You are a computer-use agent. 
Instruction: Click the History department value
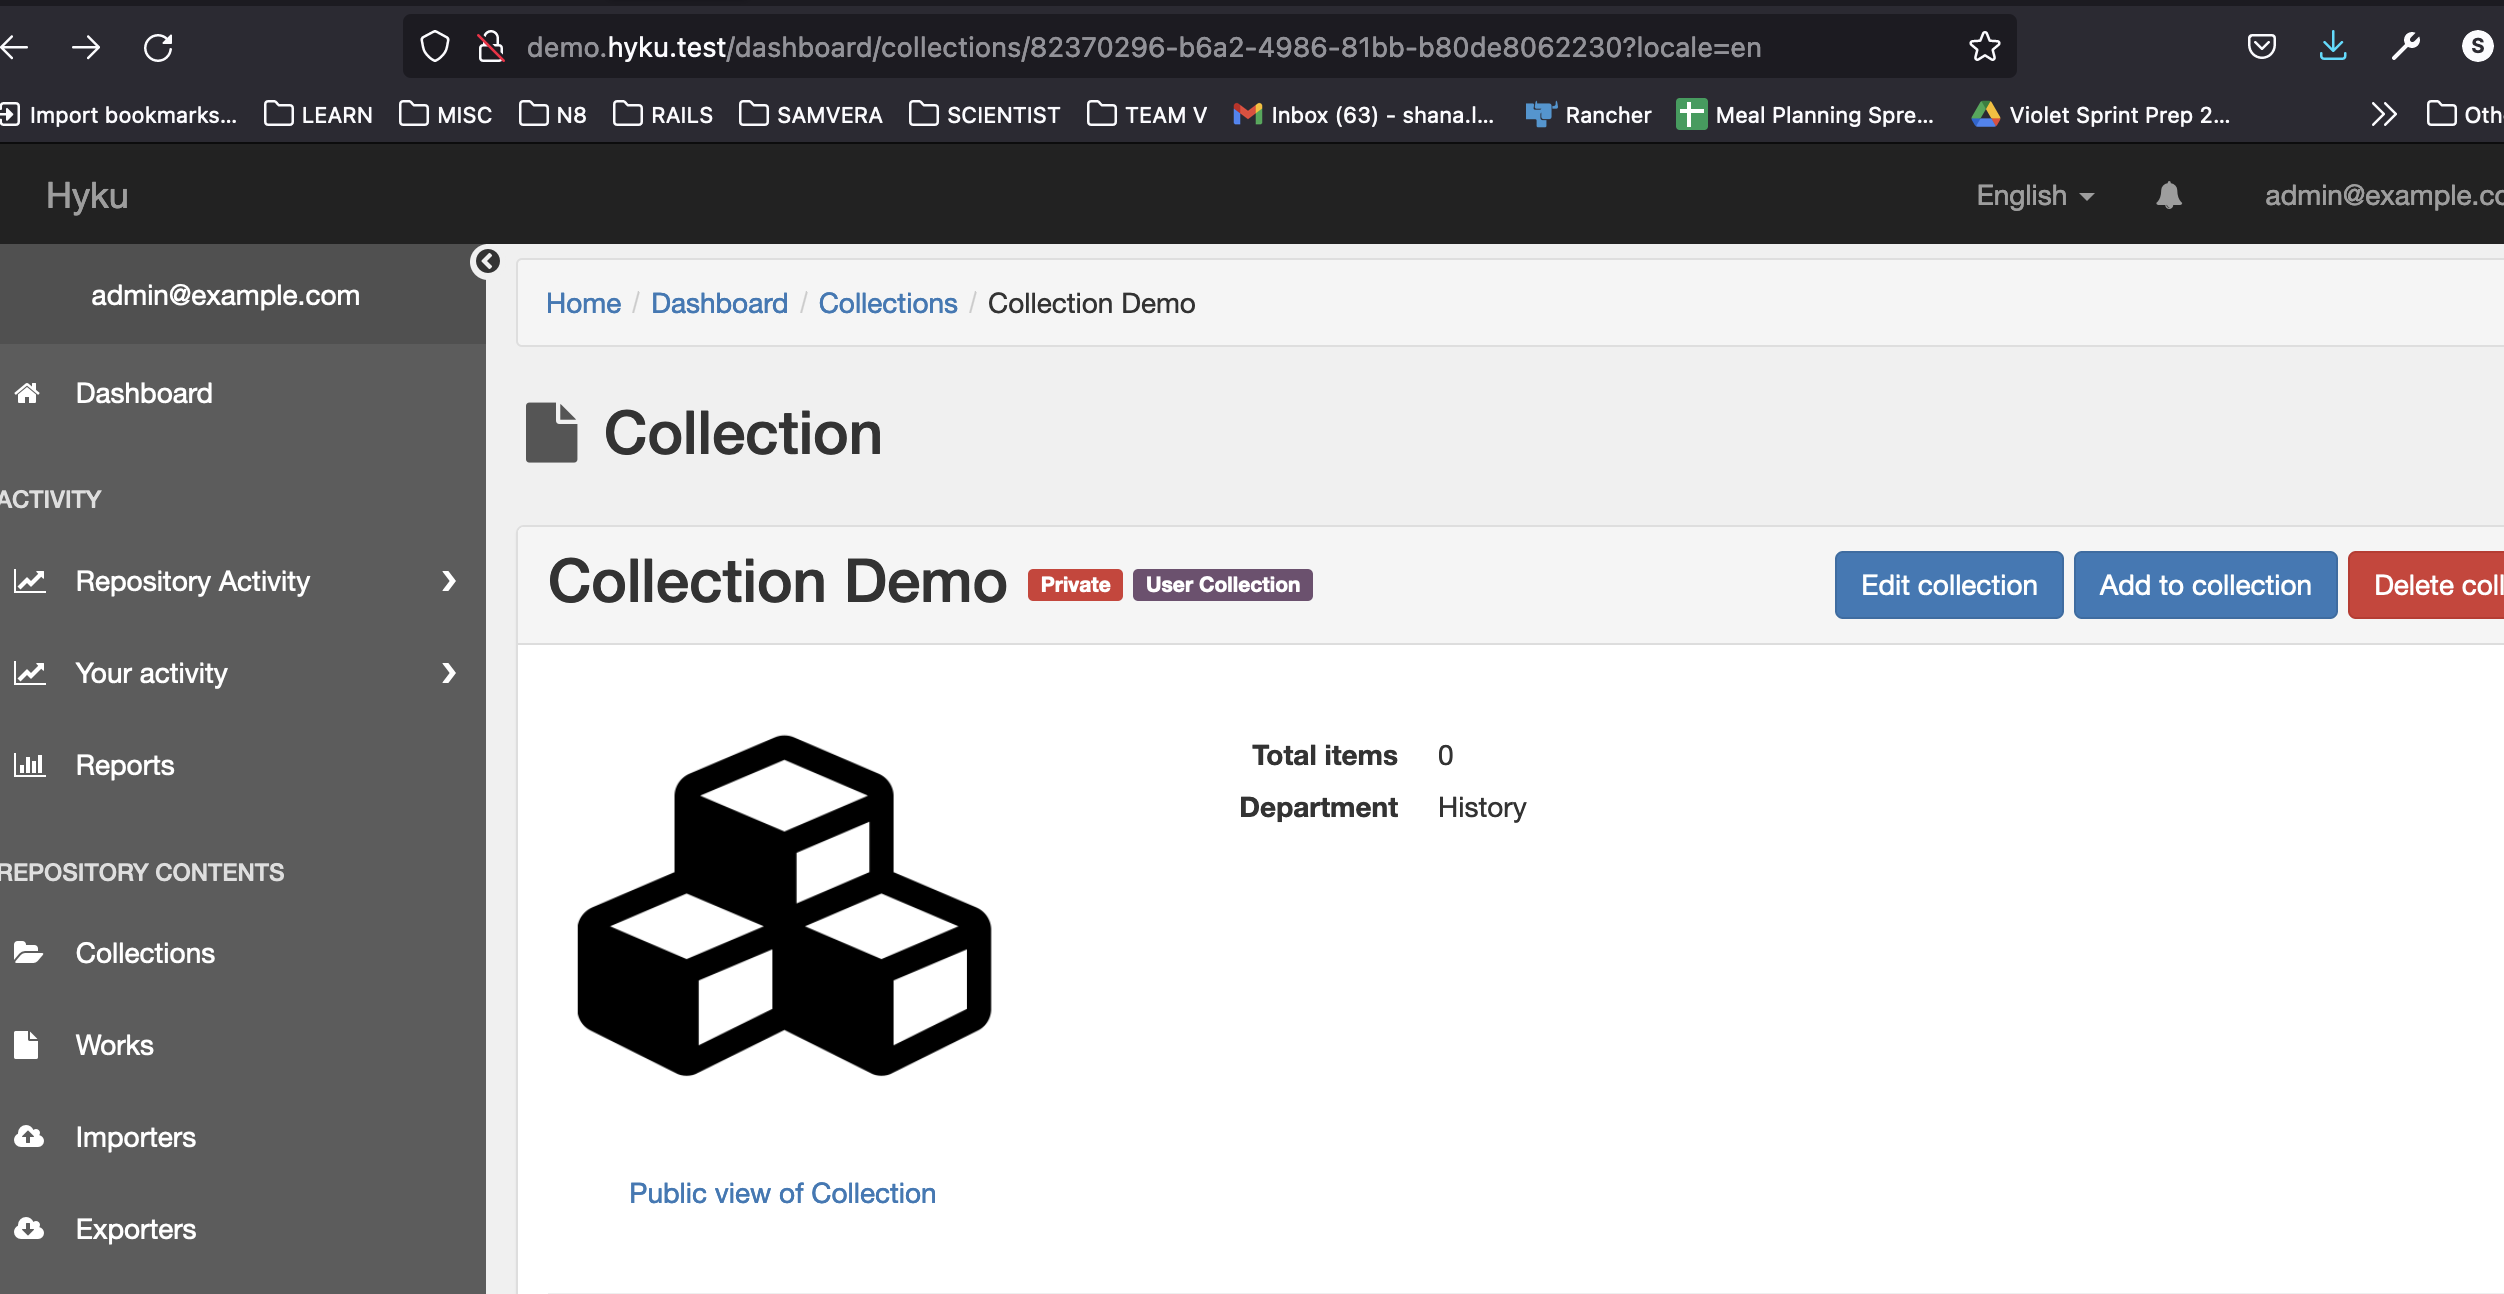coord(1482,807)
